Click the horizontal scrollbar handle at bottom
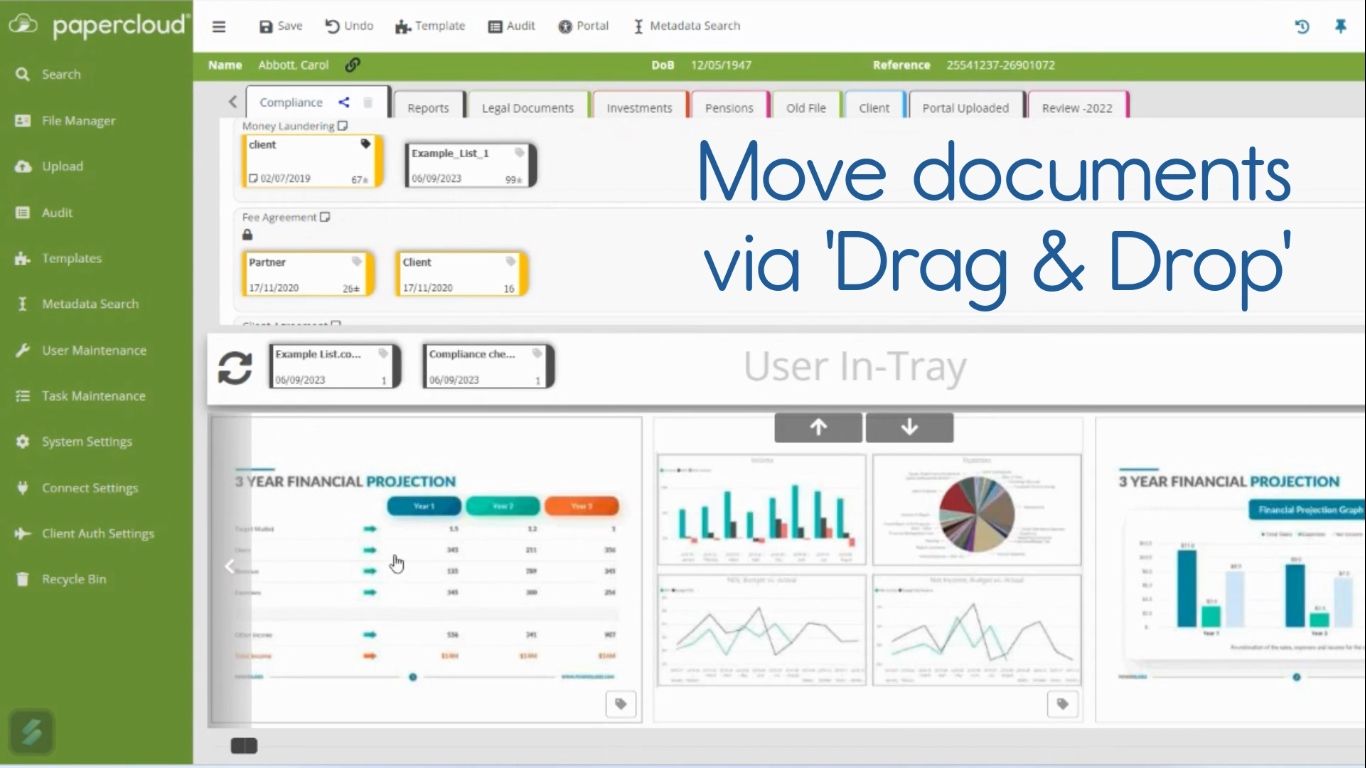 point(244,745)
